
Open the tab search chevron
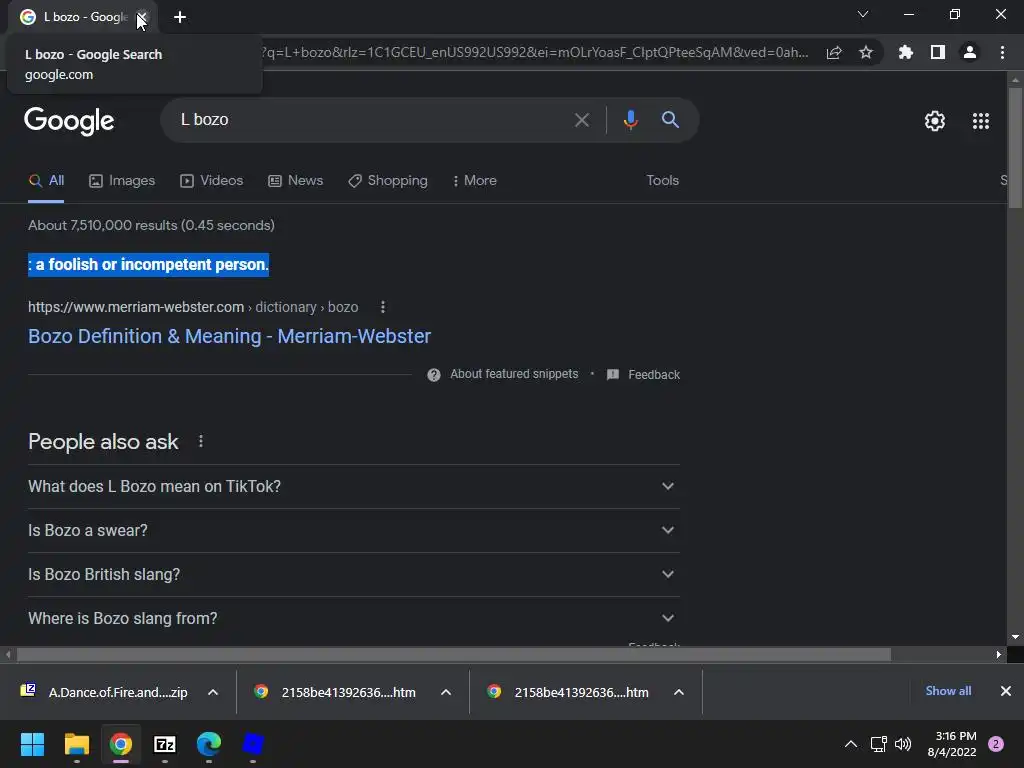[x=863, y=14]
